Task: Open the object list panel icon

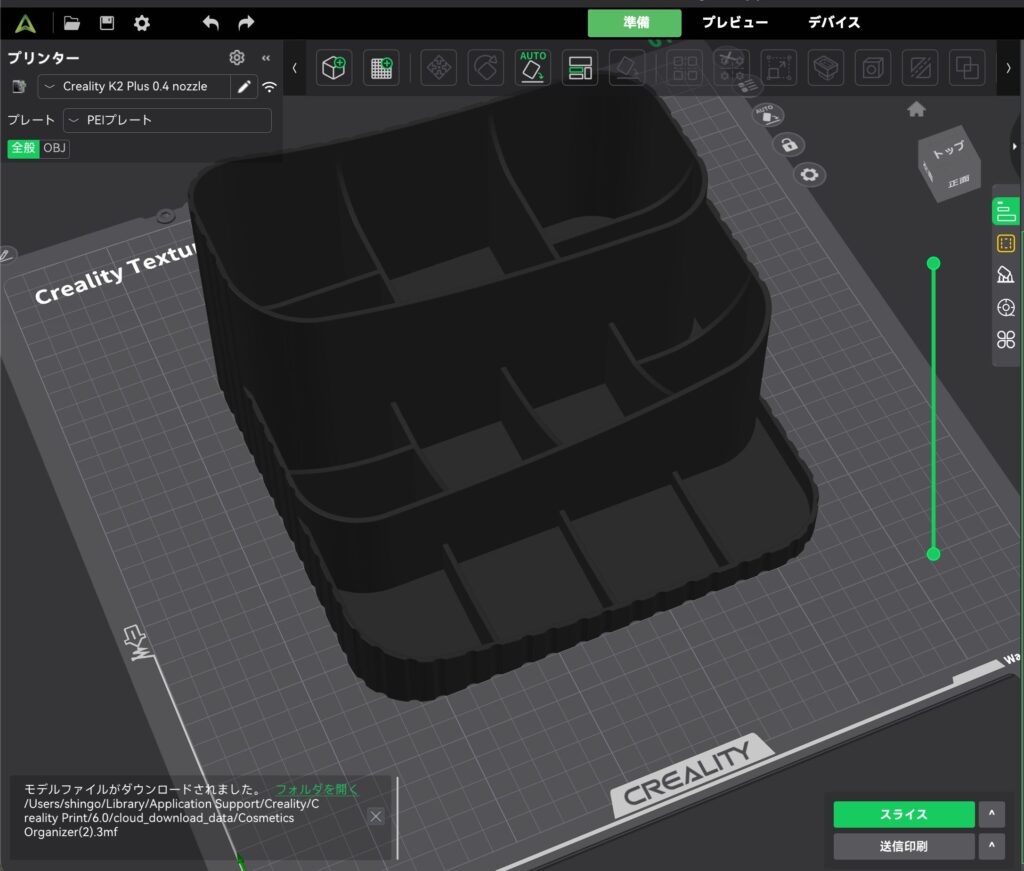Action: 1006,243
